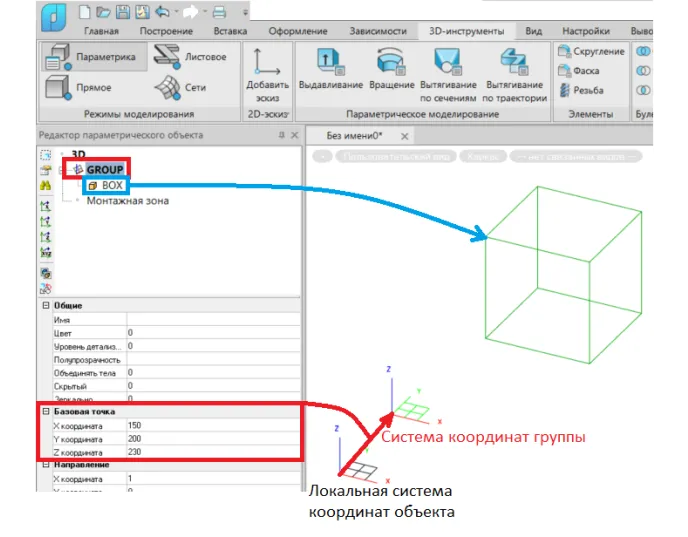Open the undo history dropdown arrow
The image size is (688, 537).
(176, 12)
